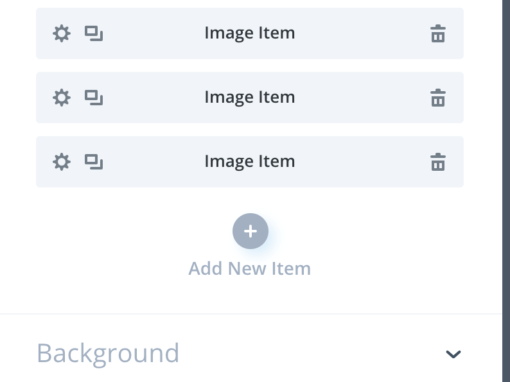Duplicate the first Image Item
The height and width of the screenshot is (382, 510).
tap(94, 34)
